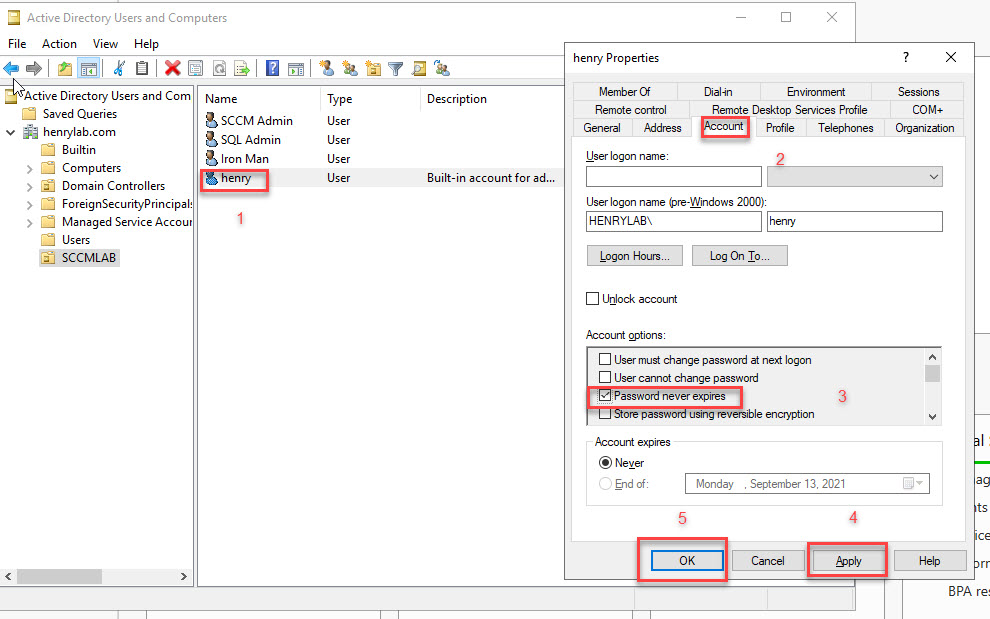Uncheck Password never expires checkbox
990x619 pixels.
604,396
